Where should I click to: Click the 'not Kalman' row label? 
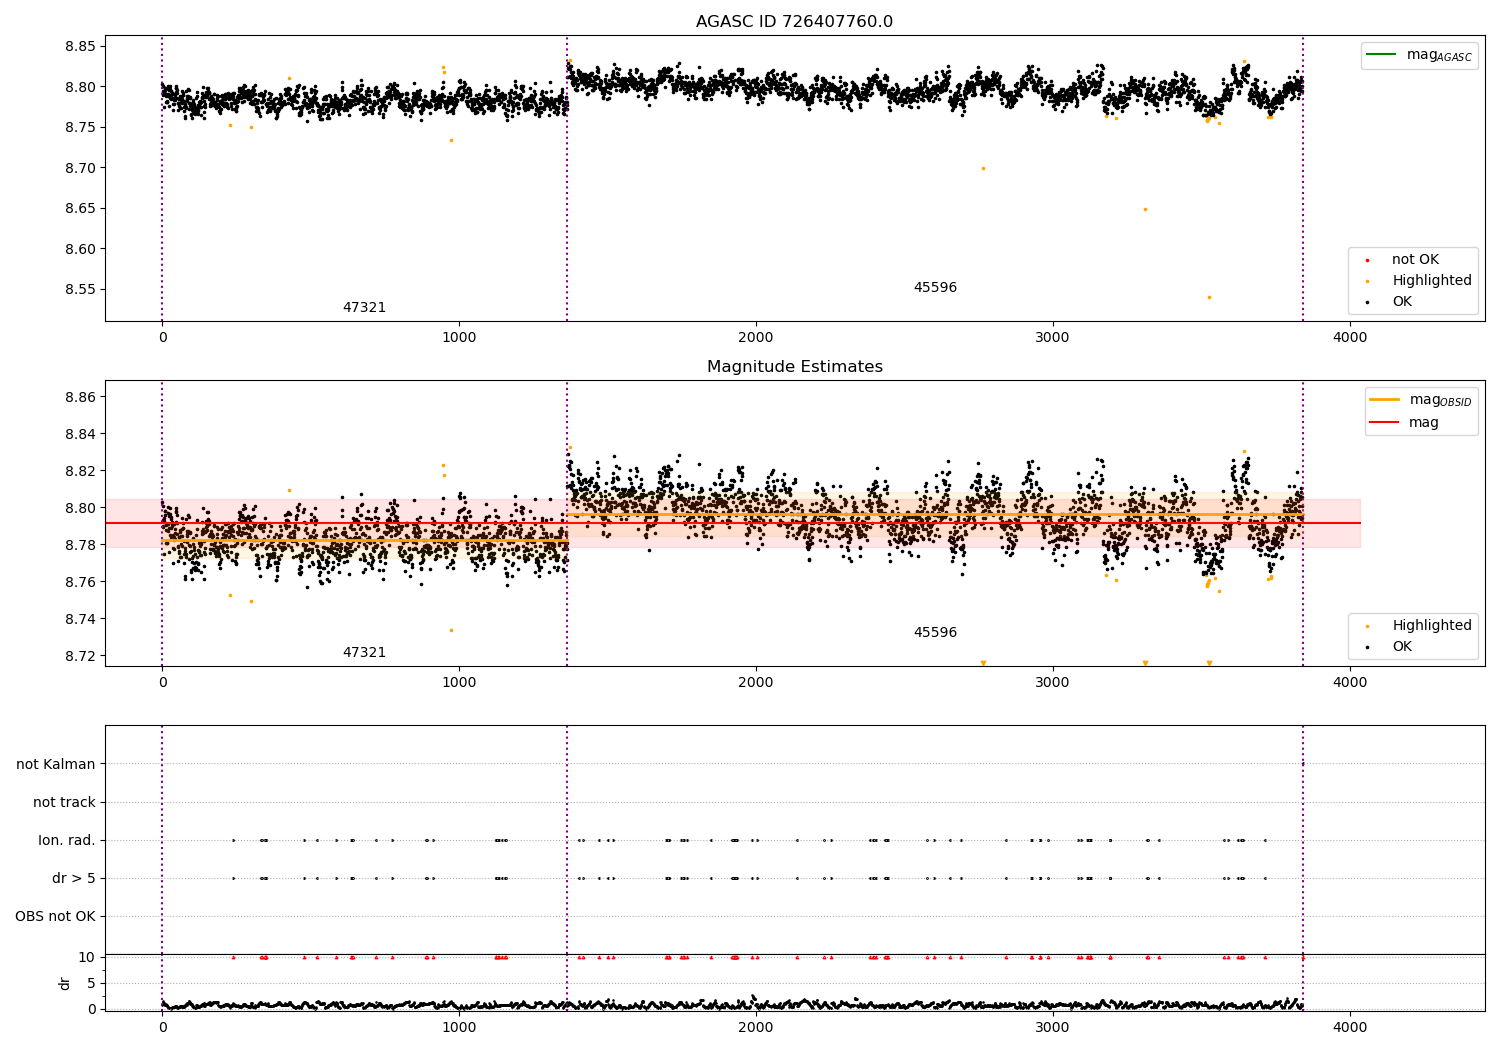56,764
